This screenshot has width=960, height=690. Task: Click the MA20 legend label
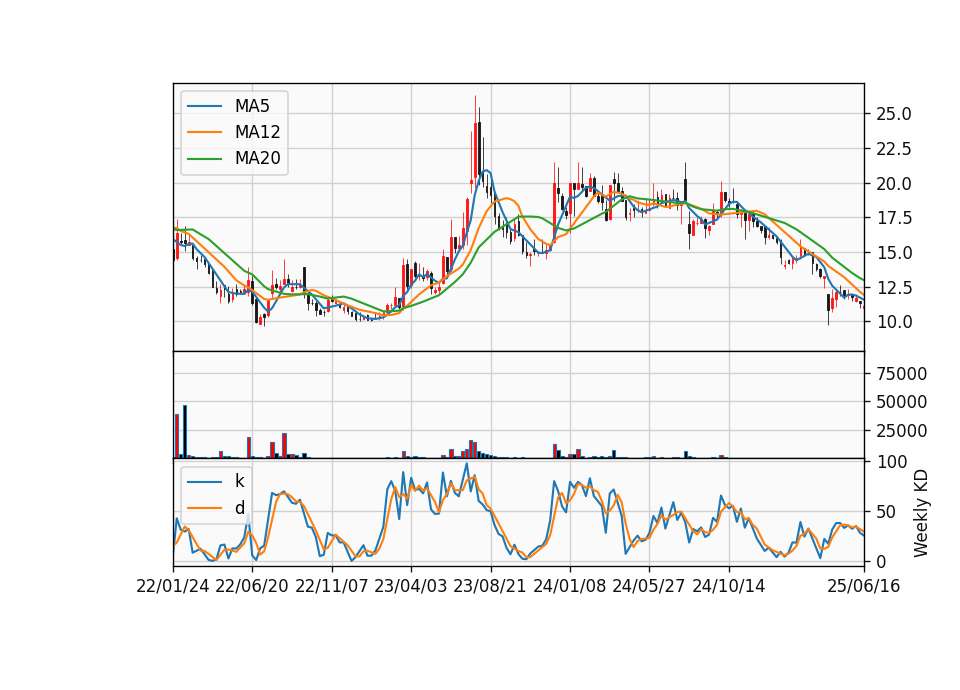pyautogui.click(x=257, y=158)
